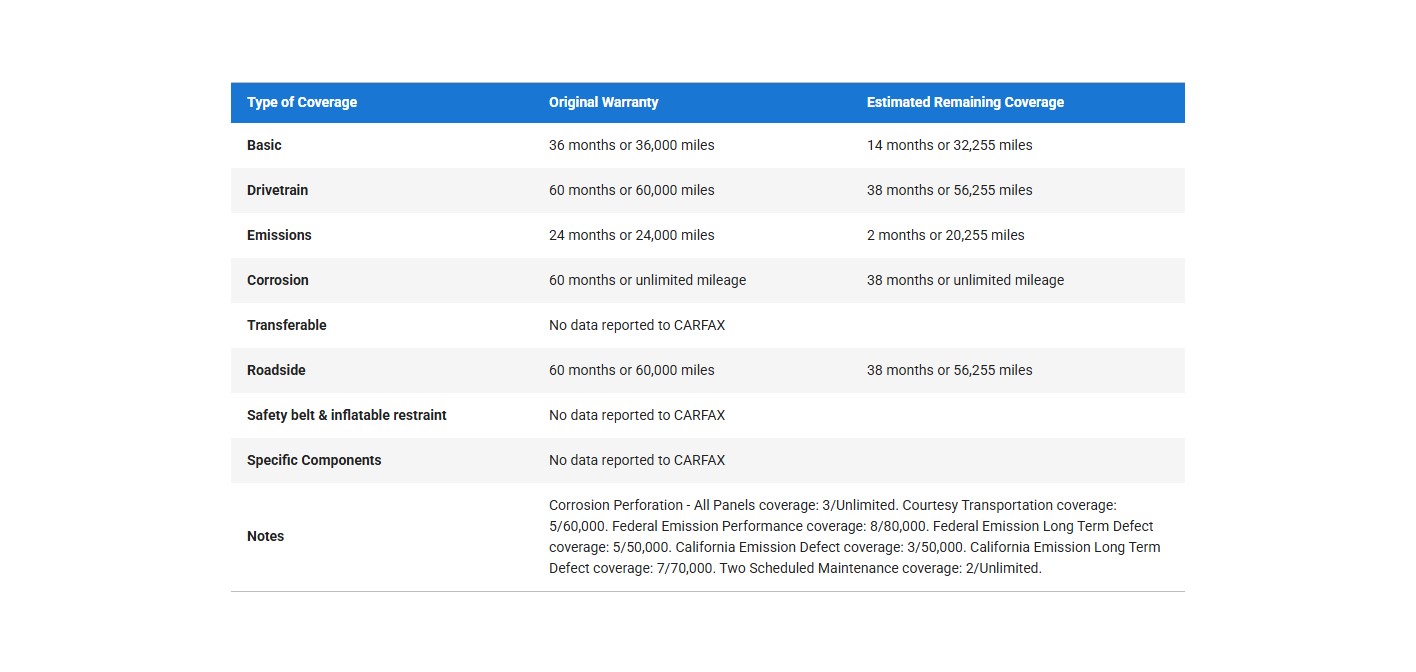Select the 2 months or 20,255 miles value
This screenshot has width=1416, height=672.
pyautogui.click(x=945, y=235)
